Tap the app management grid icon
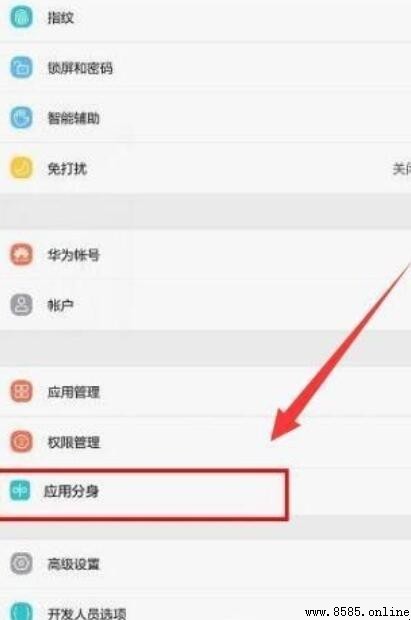Screen dimensions: 411x620 pos(21,391)
